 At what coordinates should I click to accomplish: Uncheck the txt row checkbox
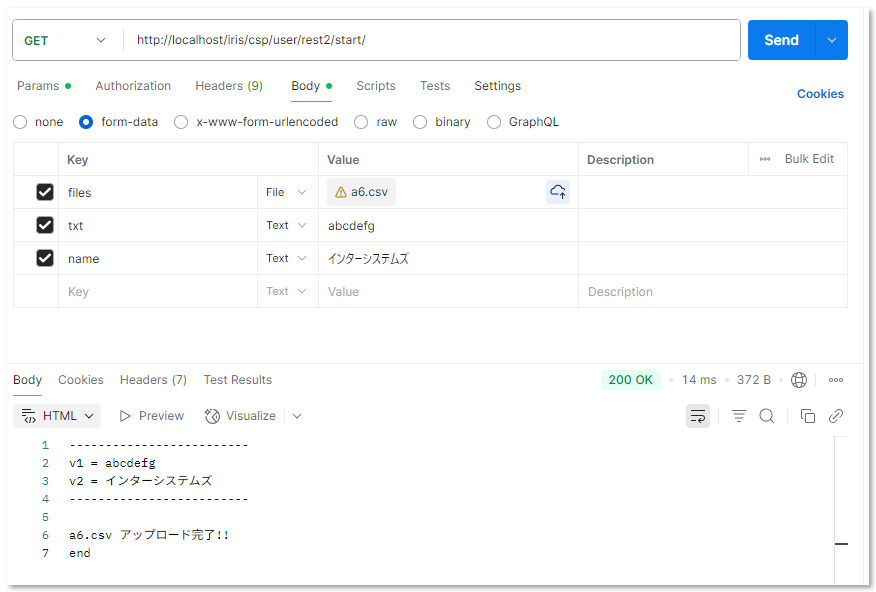[45, 225]
